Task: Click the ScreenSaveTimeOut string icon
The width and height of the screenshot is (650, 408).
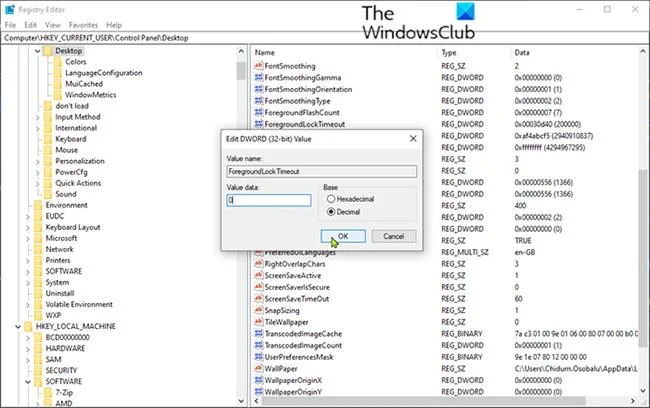Action: pyautogui.click(x=259, y=298)
